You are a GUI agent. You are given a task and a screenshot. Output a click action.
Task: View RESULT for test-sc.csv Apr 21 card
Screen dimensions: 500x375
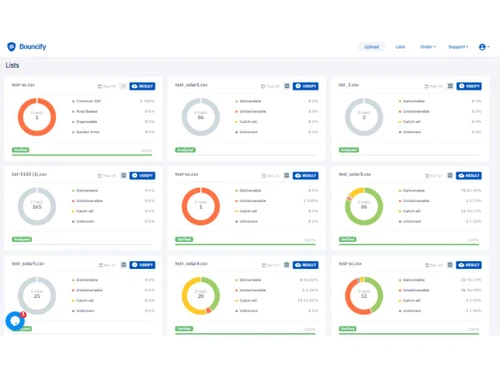click(306, 175)
